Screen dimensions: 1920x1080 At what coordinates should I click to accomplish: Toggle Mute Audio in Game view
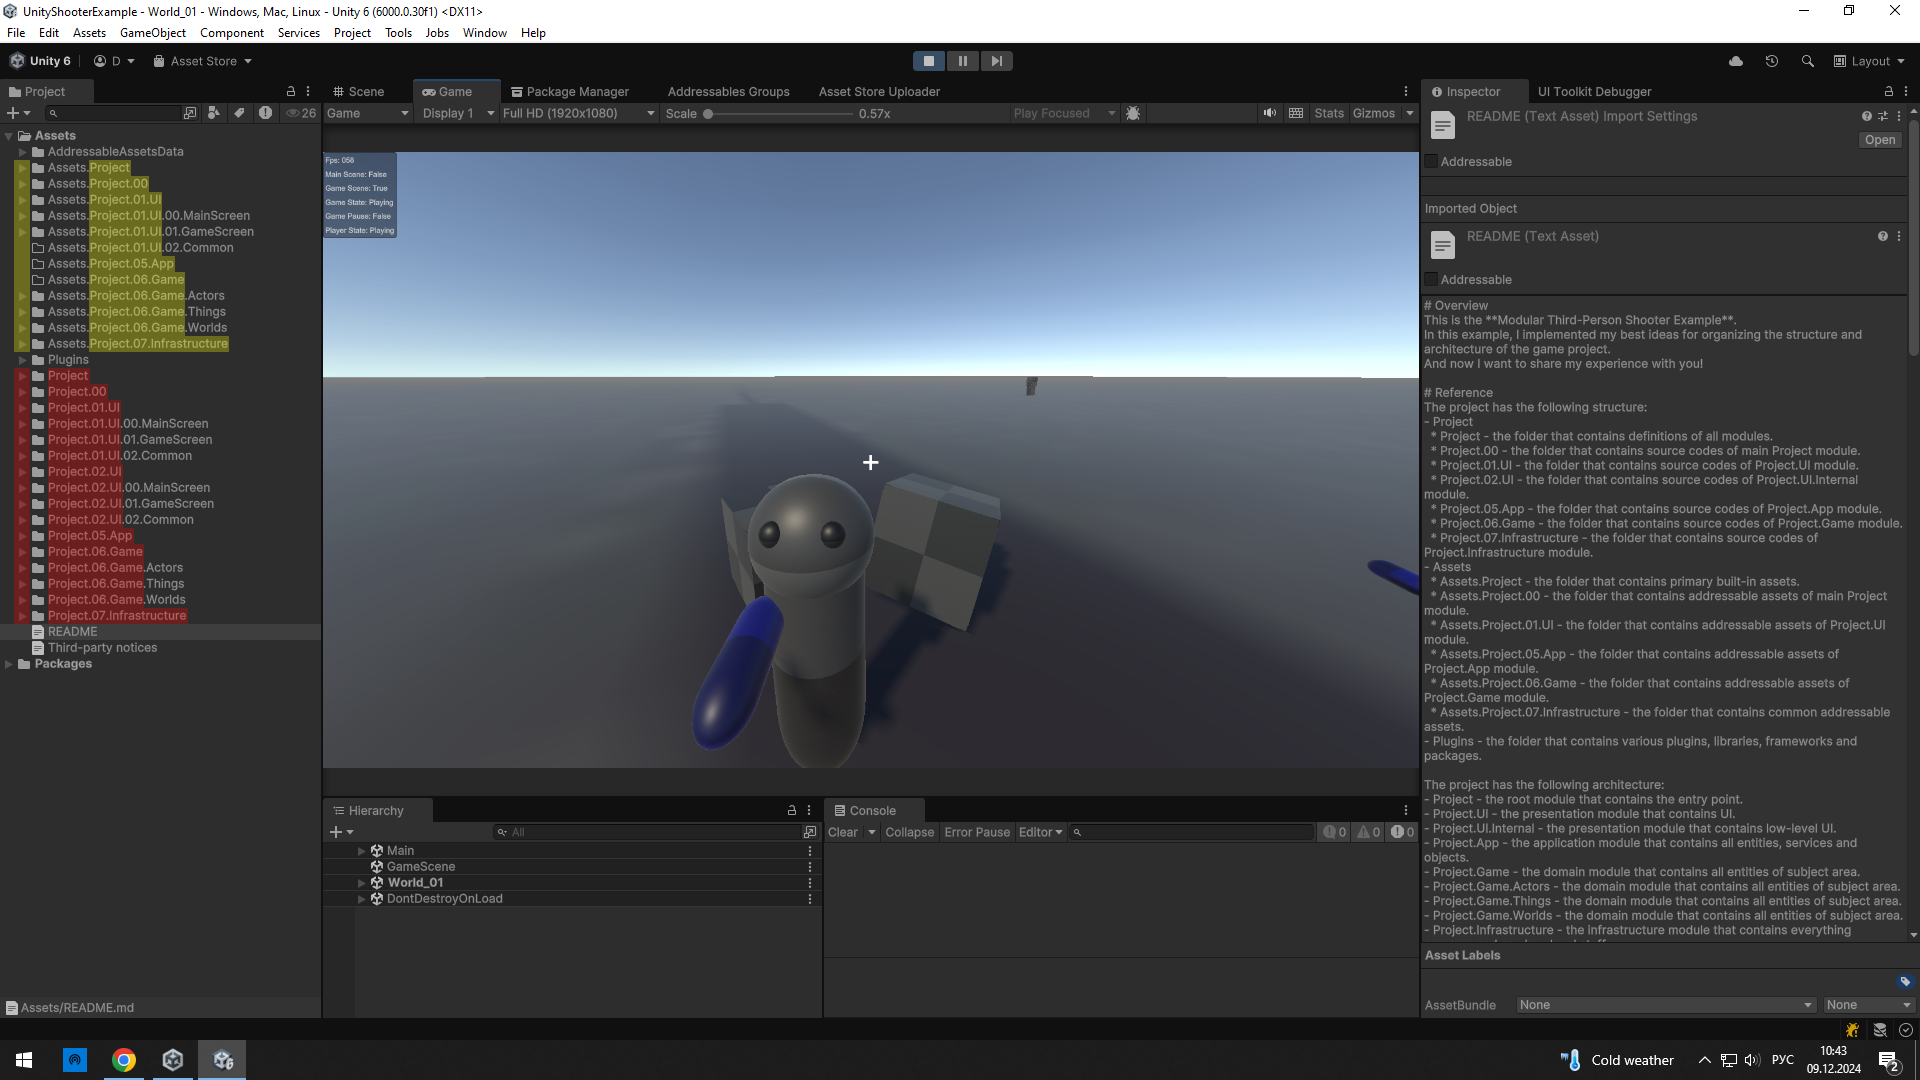(x=1269, y=113)
